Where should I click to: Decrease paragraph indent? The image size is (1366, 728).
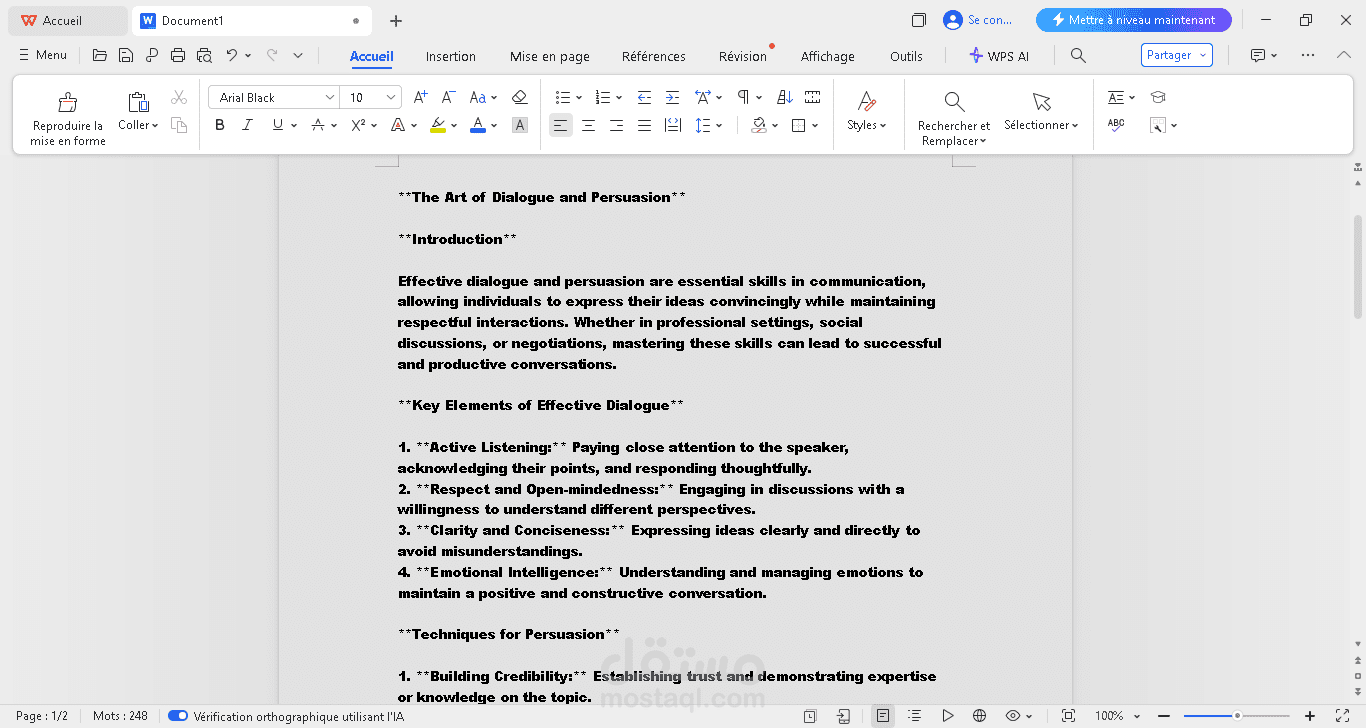coord(644,97)
